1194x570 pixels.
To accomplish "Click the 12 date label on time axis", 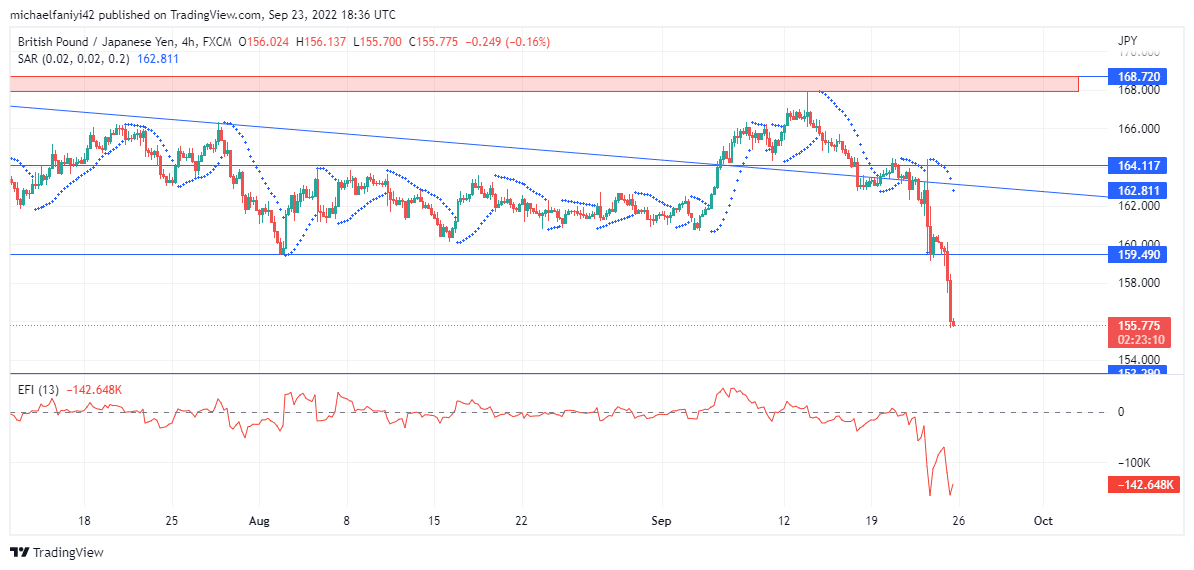I will pos(784,521).
